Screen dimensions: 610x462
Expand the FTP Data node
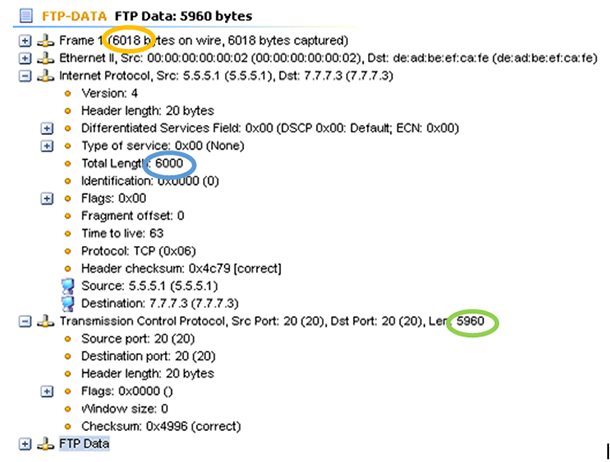(x=24, y=443)
